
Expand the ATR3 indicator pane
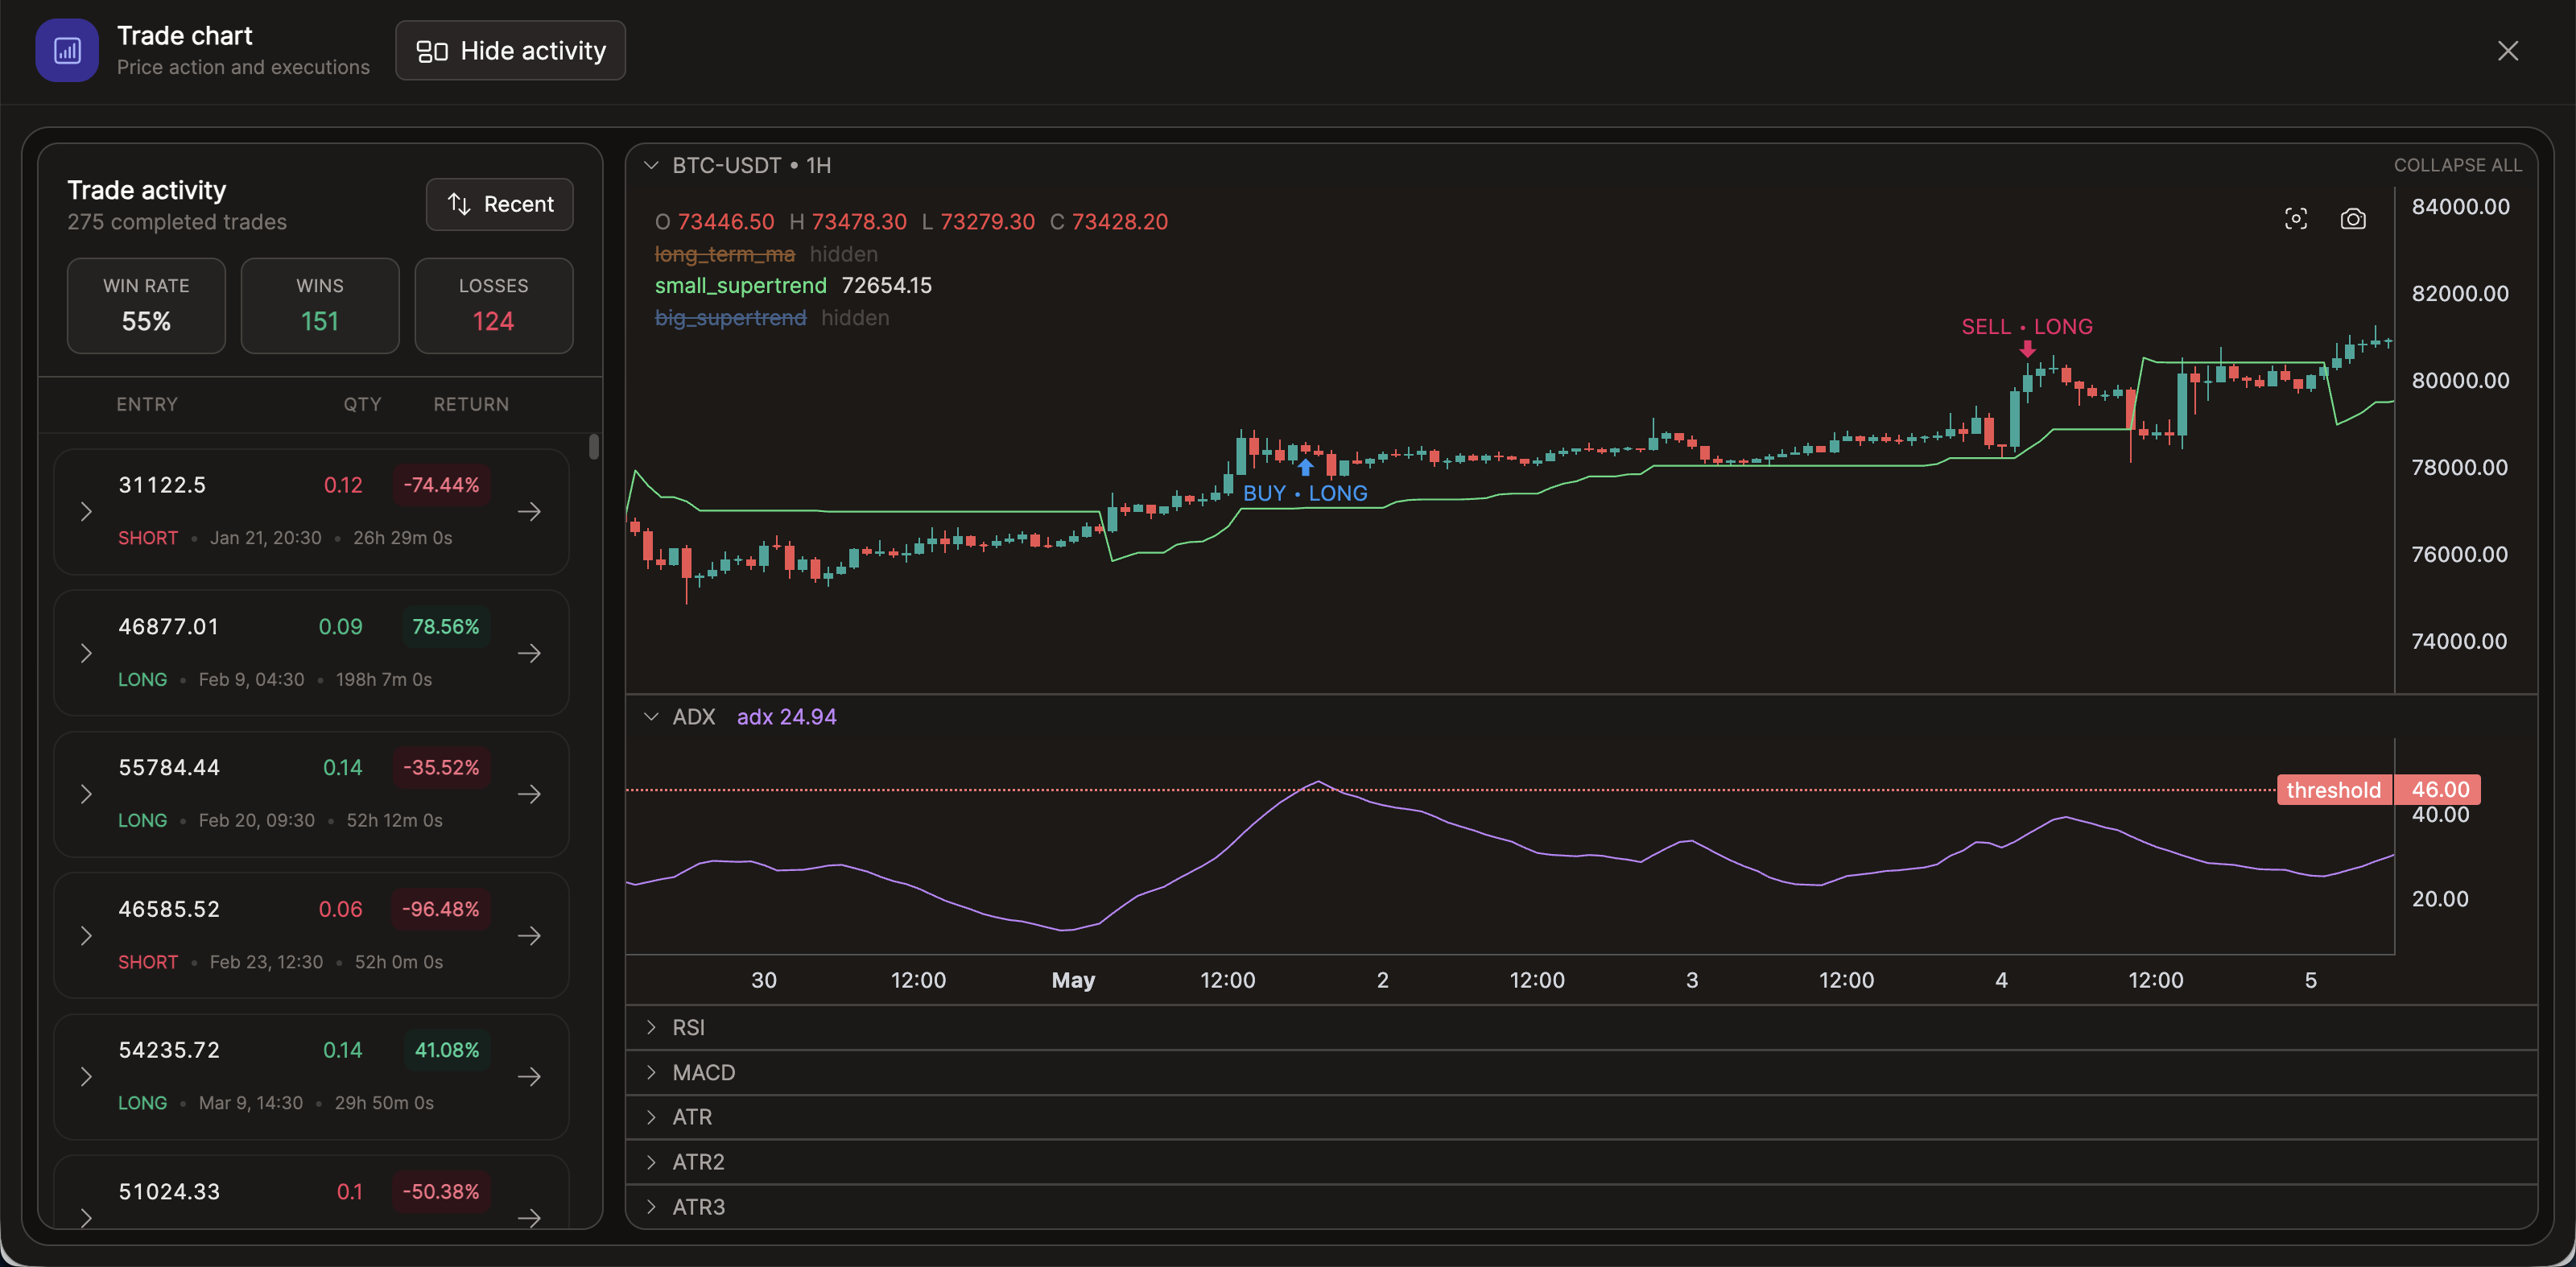651,1206
